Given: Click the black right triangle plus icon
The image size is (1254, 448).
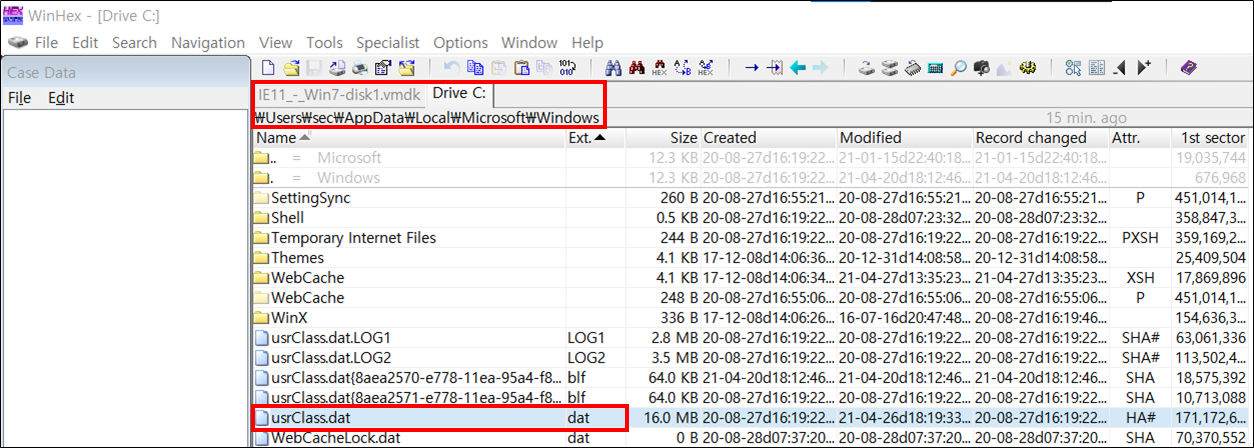Looking at the screenshot, I should click(1144, 68).
